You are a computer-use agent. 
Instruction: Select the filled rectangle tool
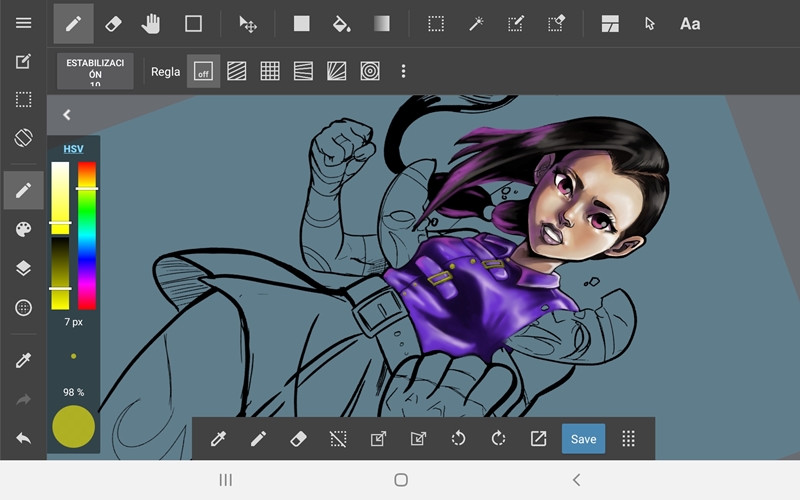[302, 23]
